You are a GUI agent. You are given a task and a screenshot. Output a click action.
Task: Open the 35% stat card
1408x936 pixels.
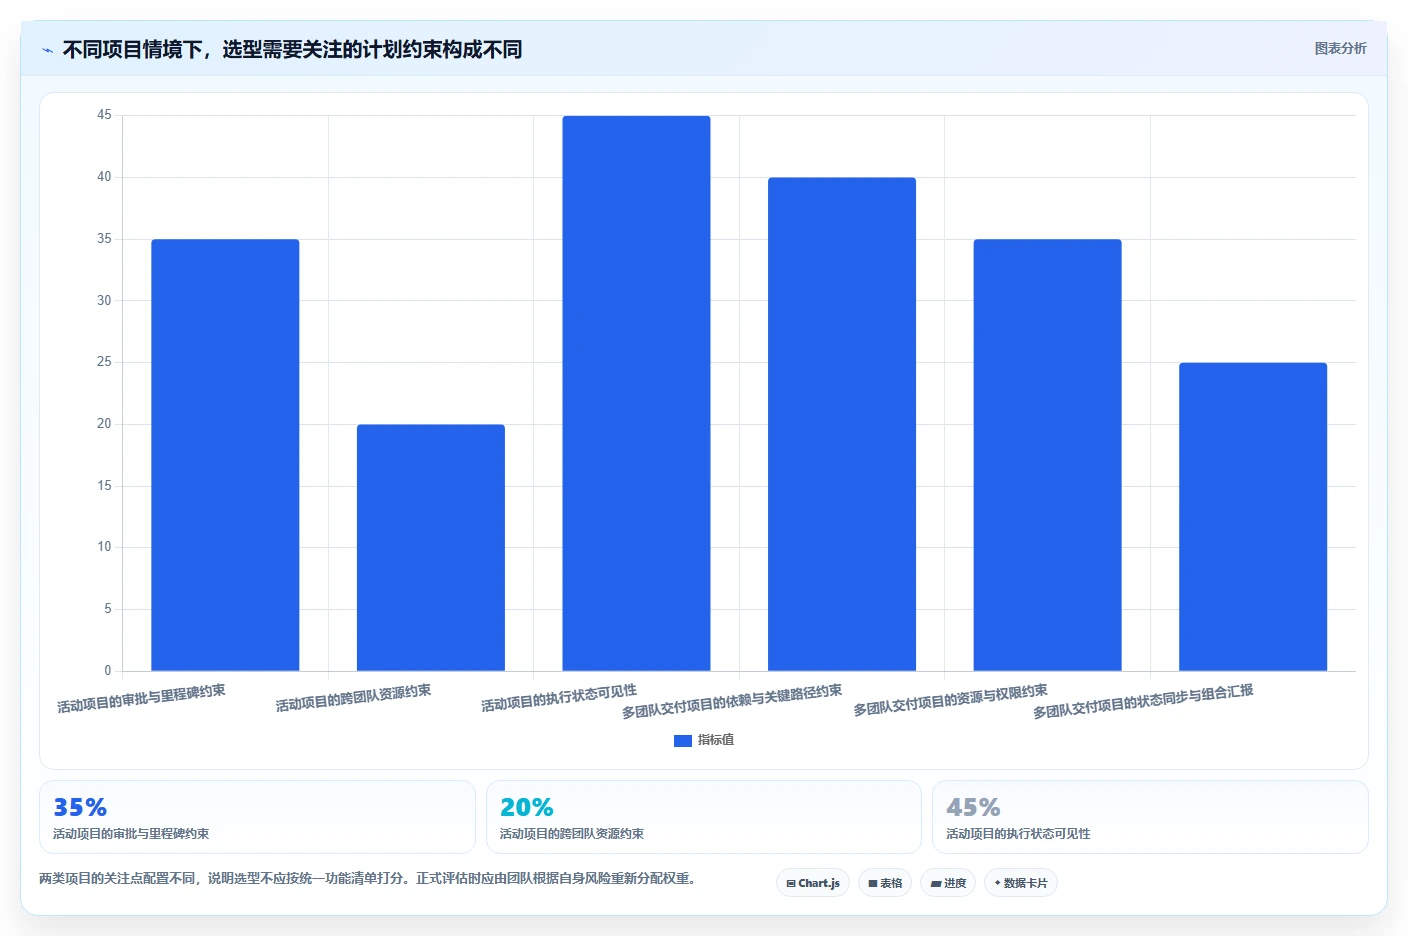(257, 817)
